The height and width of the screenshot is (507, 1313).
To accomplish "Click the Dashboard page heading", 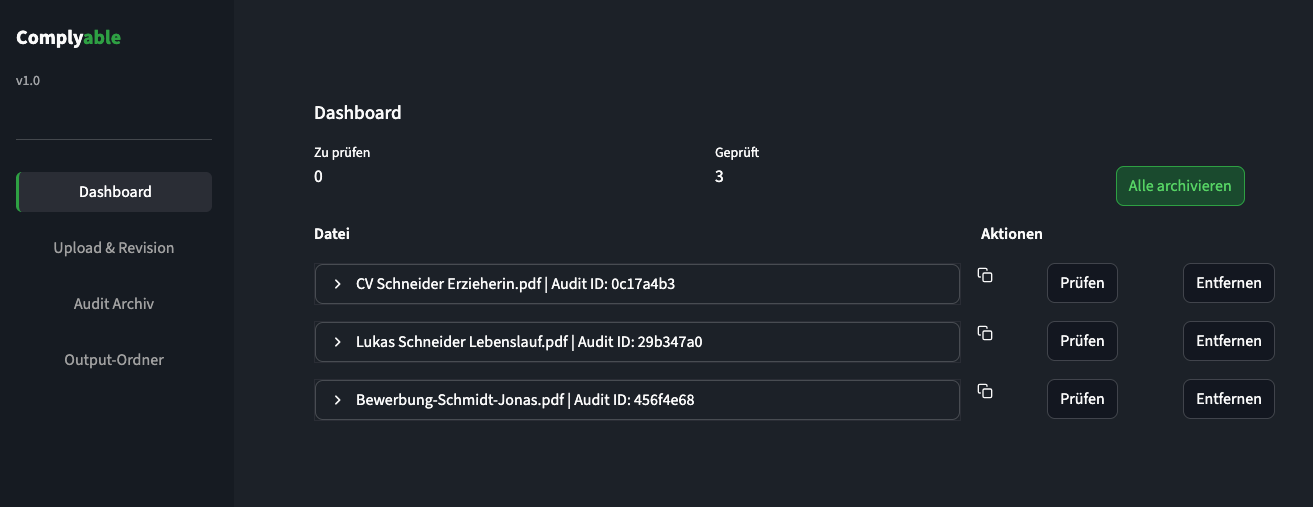I will pyautogui.click(x=358, y=113).
